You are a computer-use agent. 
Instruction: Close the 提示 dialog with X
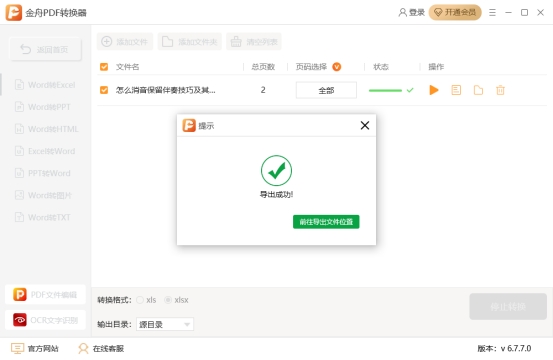tap(365, 126)
